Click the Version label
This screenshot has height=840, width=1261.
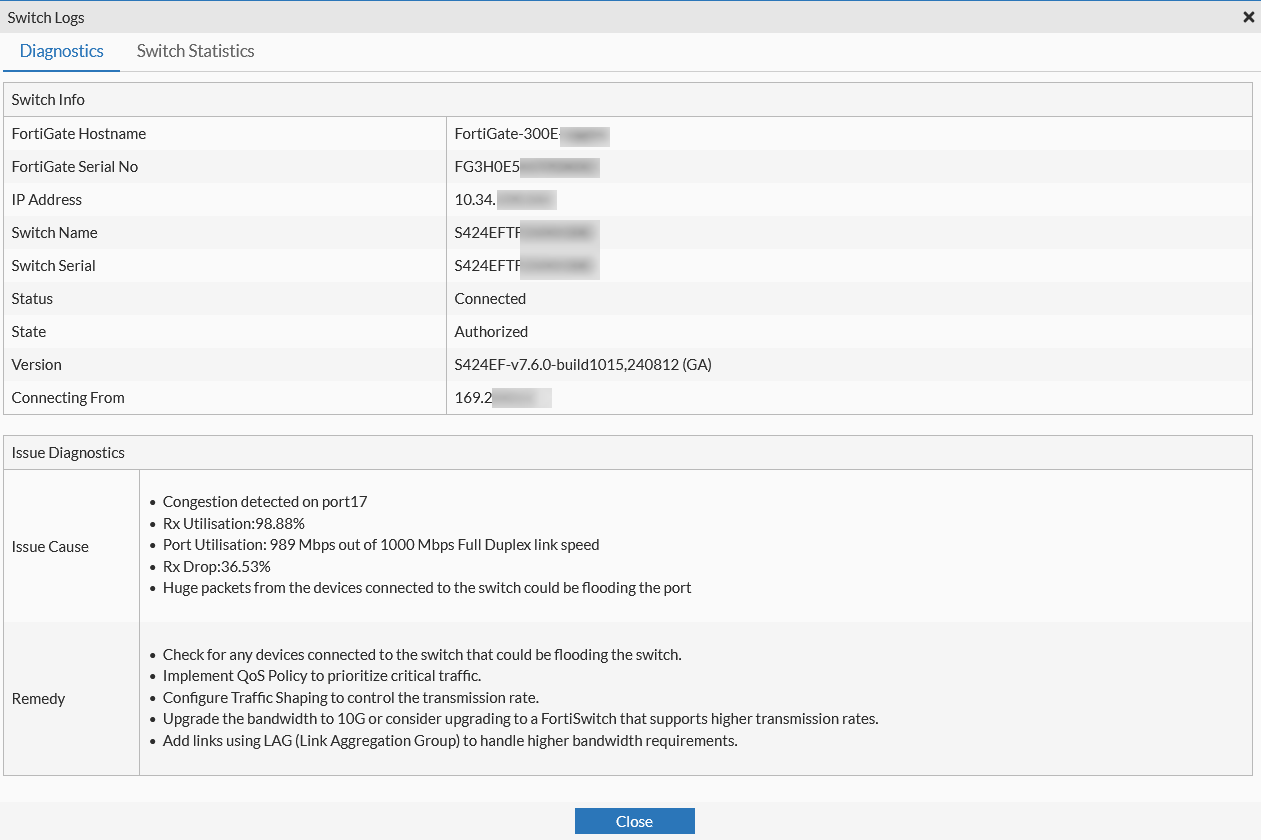coord(37,365)
